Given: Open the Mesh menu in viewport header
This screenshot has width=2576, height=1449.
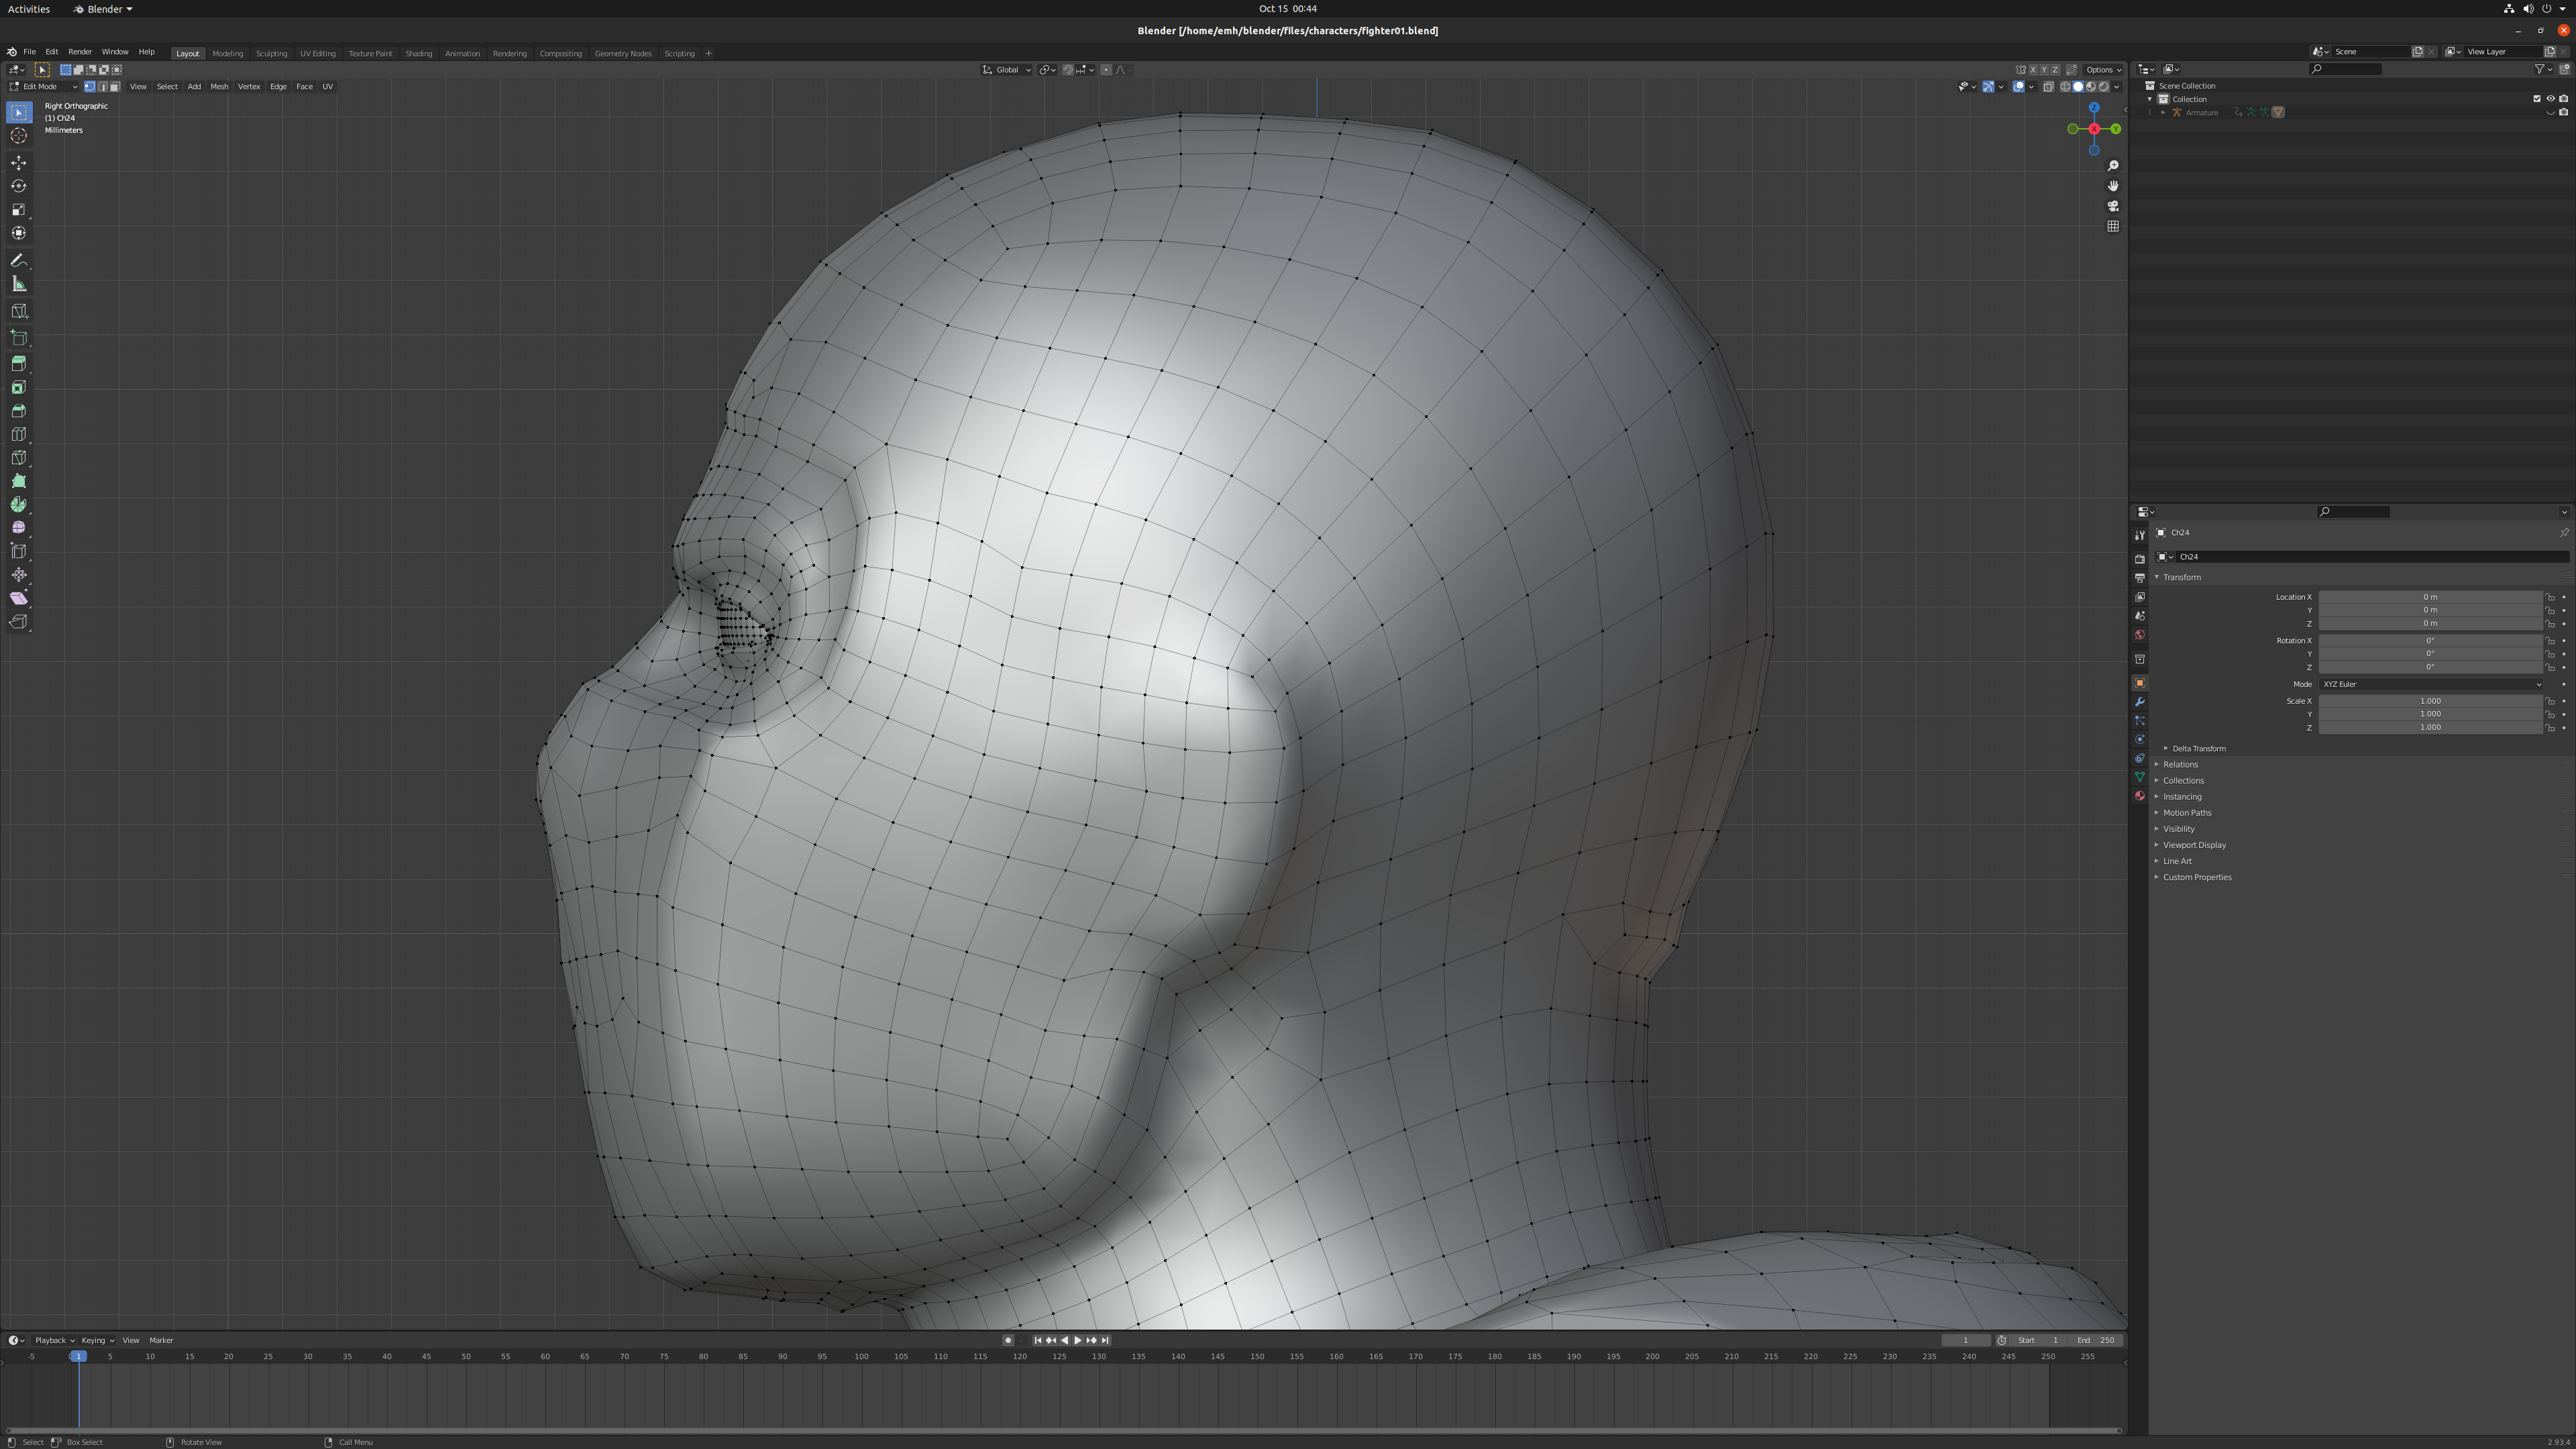Looking at the screenshot, I should [219, 87].
